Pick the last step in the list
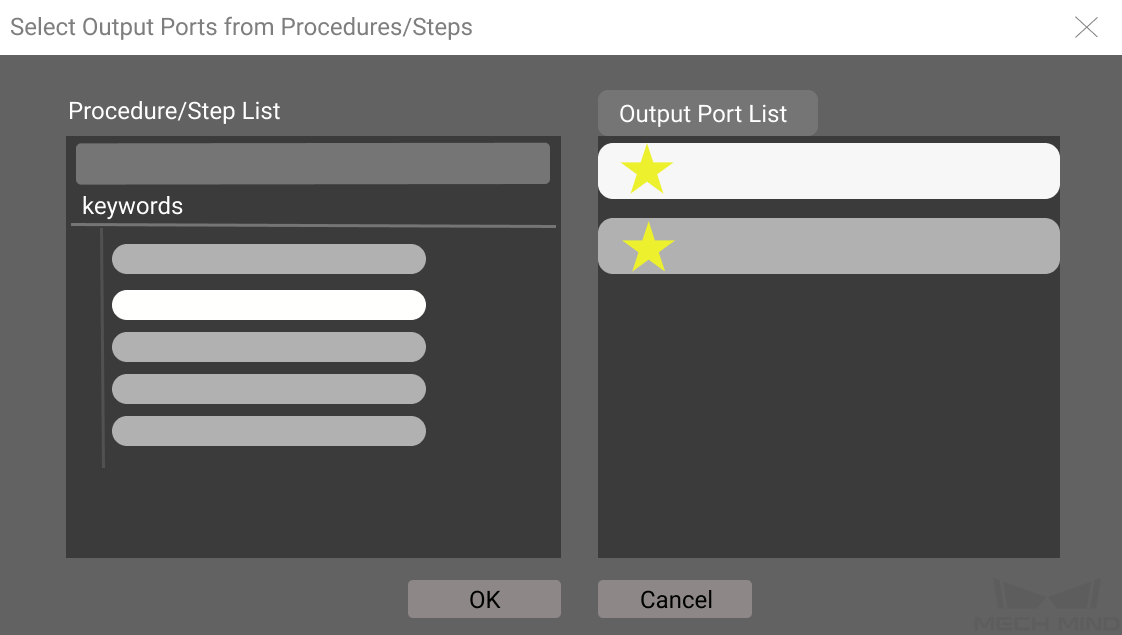The width and height of the screenshot is (1122, 635). coord(269,431)
